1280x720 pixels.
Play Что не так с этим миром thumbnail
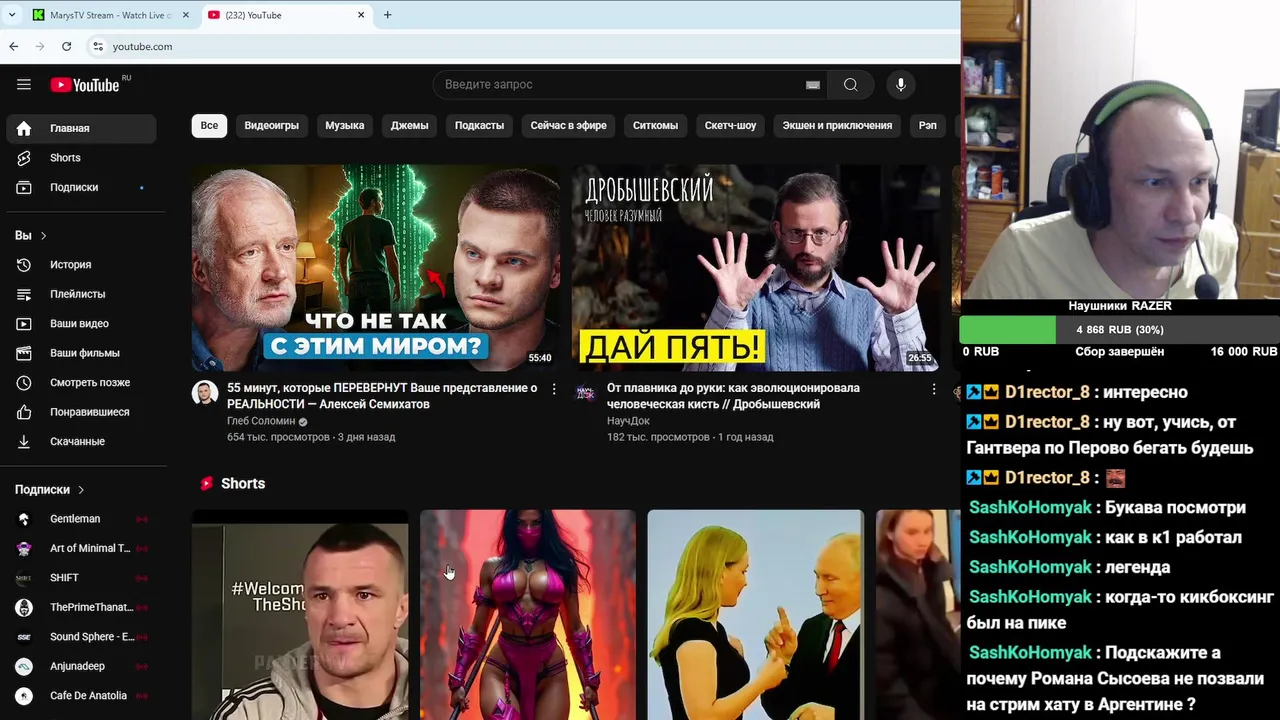coord(376,268)
